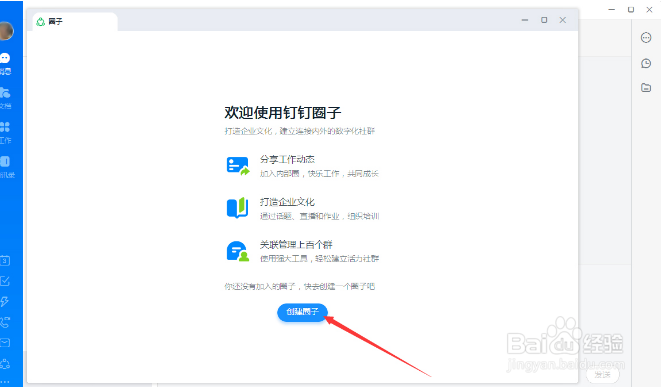Image resolution: width=661 pixels, height=387 pixels.
Task: Open the Contacts section in the sidebar
Action: pyautogui.click(x=6, y=167)
